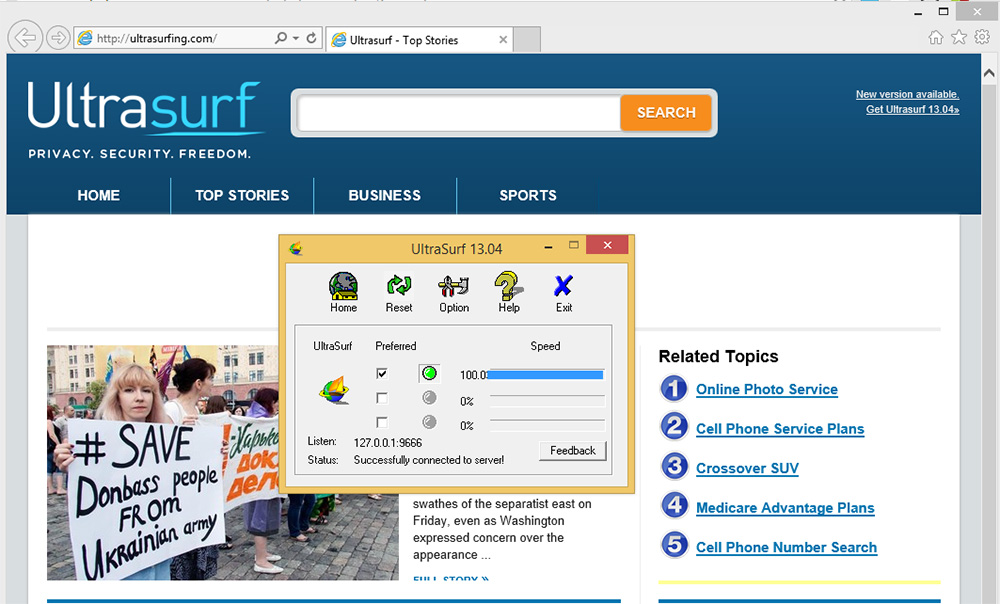Select the SPORTS menu item
The height and width of the screenshot is (604, 1000).
528,196
